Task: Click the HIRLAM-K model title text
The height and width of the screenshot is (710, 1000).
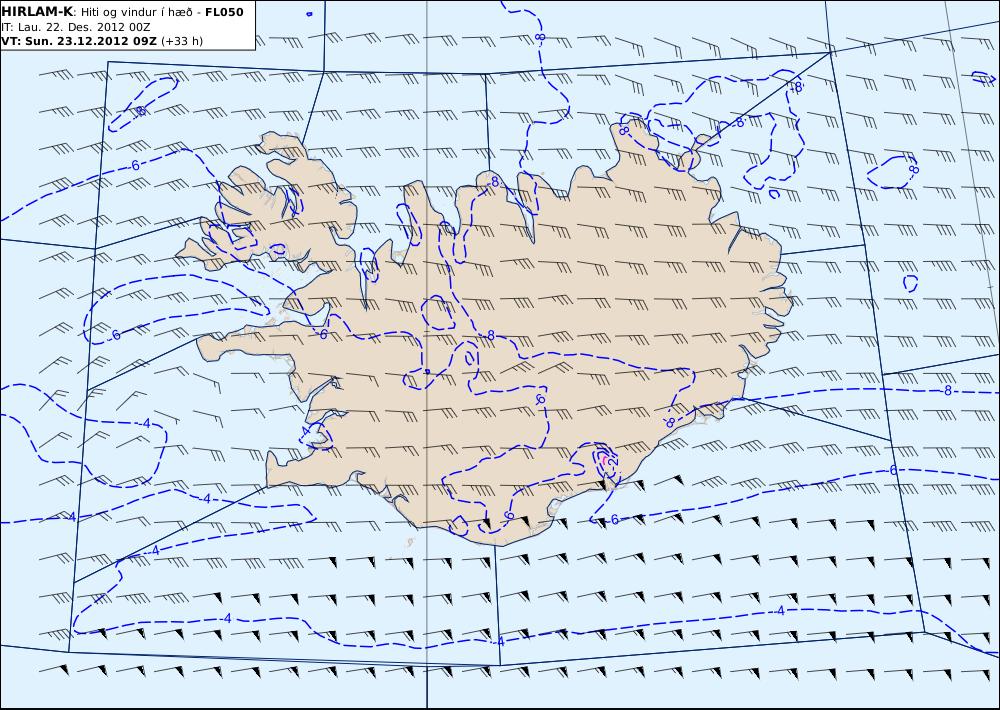Action: tap(37, 12)
